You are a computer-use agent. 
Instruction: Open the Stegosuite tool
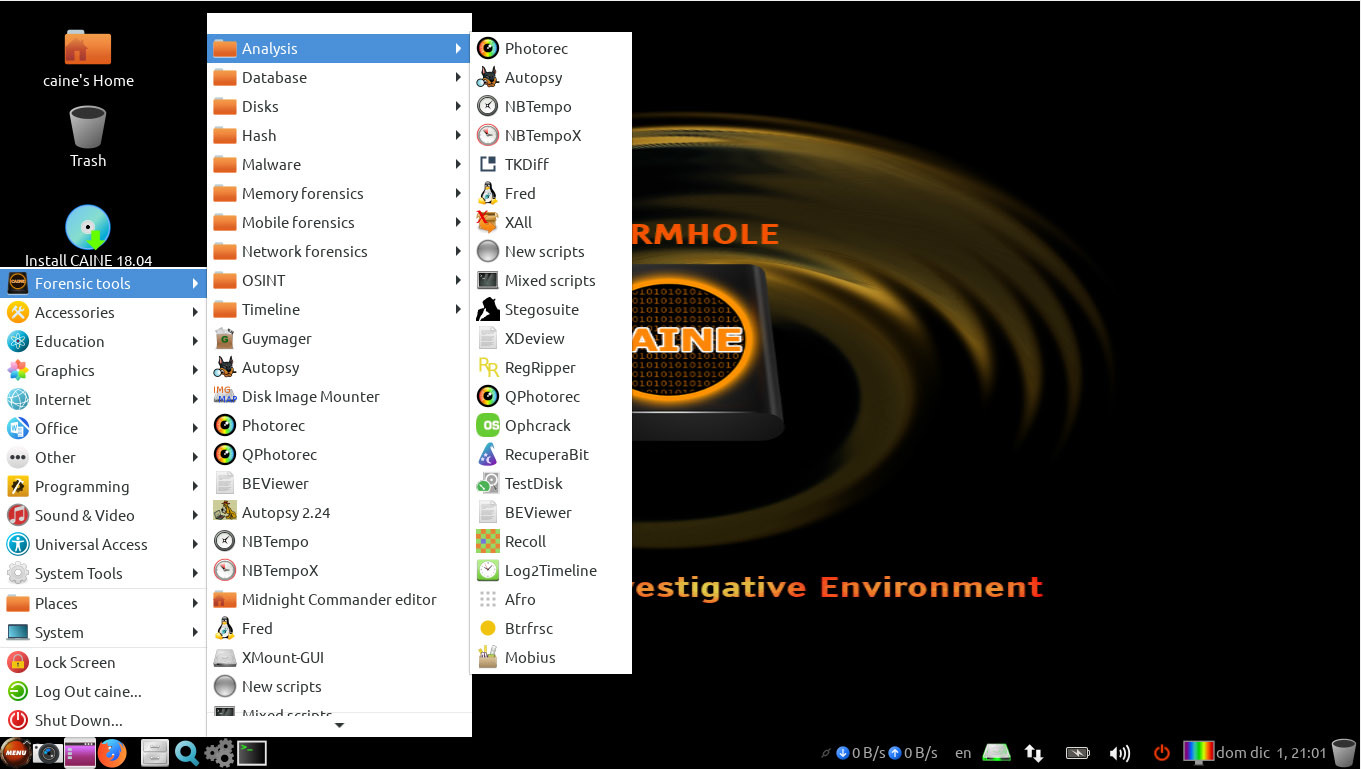tap(540, 309)
